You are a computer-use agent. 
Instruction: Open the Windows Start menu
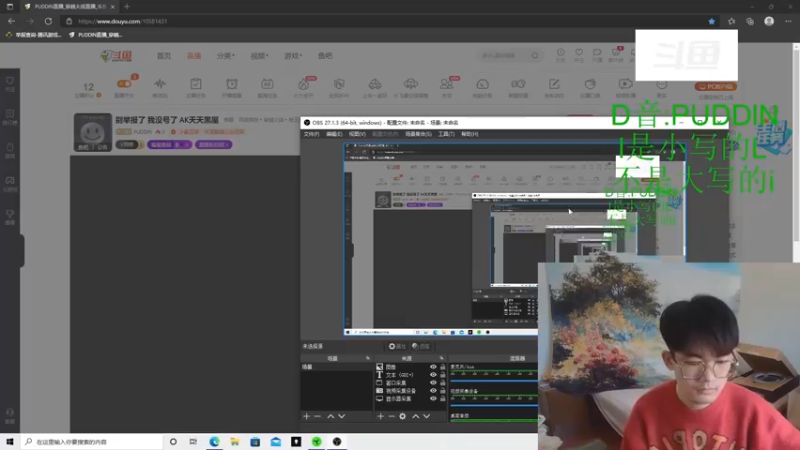[10, 442]
